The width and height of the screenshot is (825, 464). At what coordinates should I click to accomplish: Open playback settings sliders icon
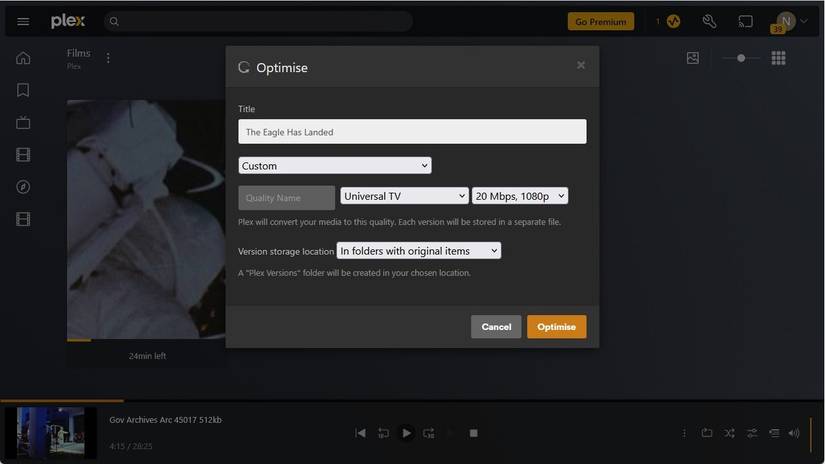pos(752,433)
